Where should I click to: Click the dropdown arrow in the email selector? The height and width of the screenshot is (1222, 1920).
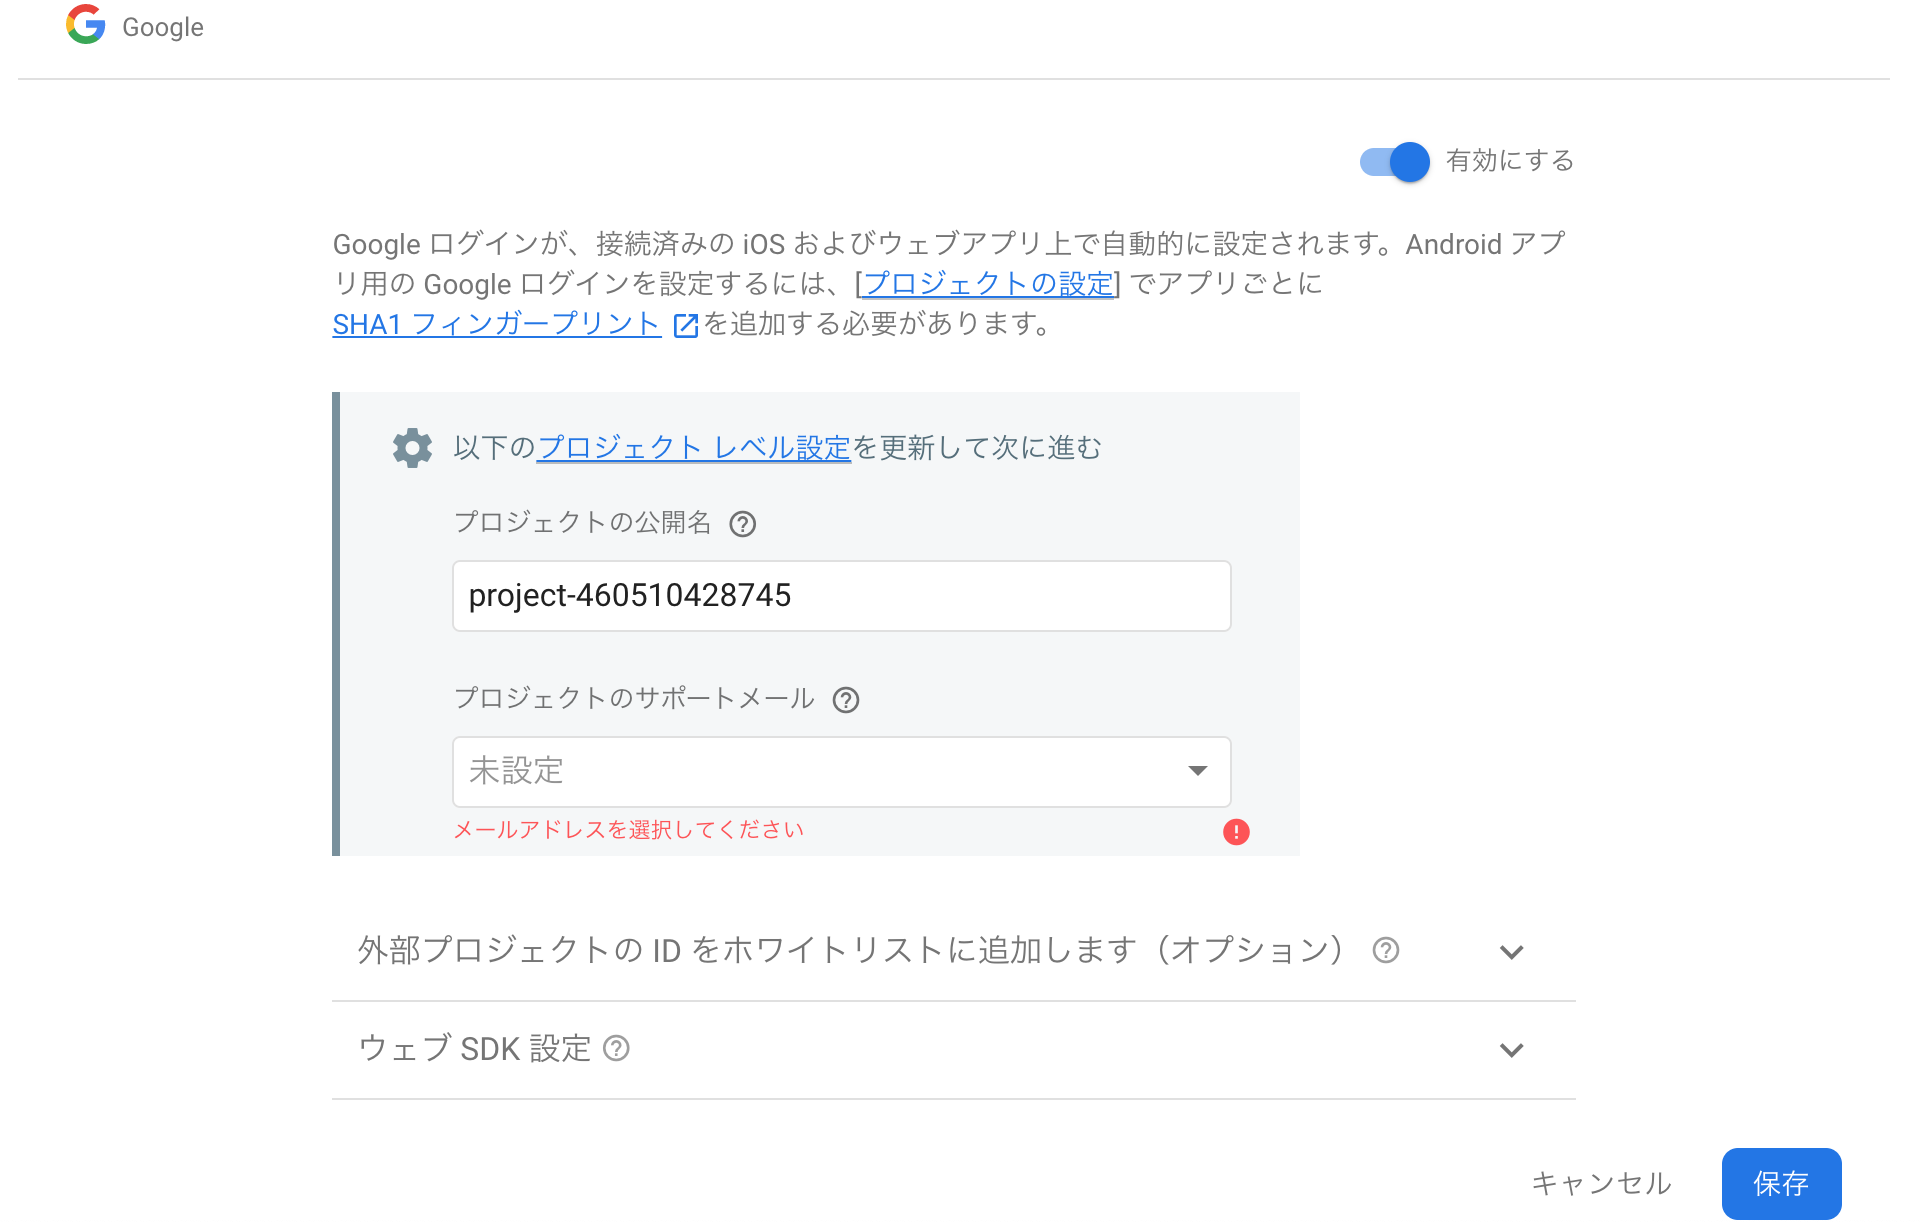pos(1196,771)
